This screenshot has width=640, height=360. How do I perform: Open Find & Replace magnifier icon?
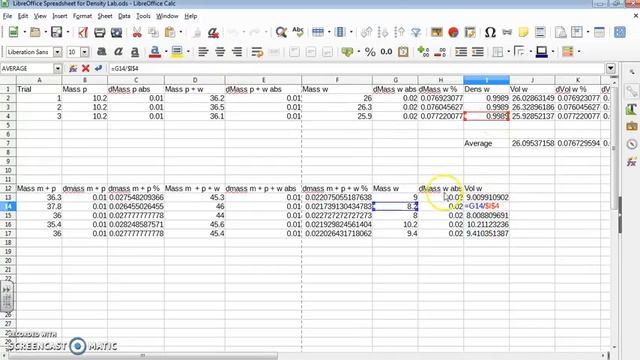pyautogui.click(x=281, y=32)
